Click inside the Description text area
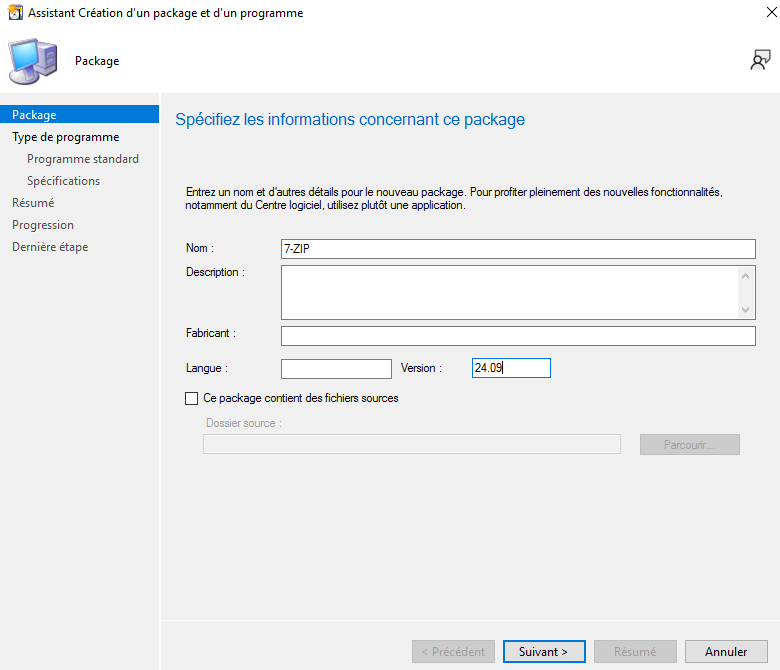780x670 pixels. coord(510,292)
